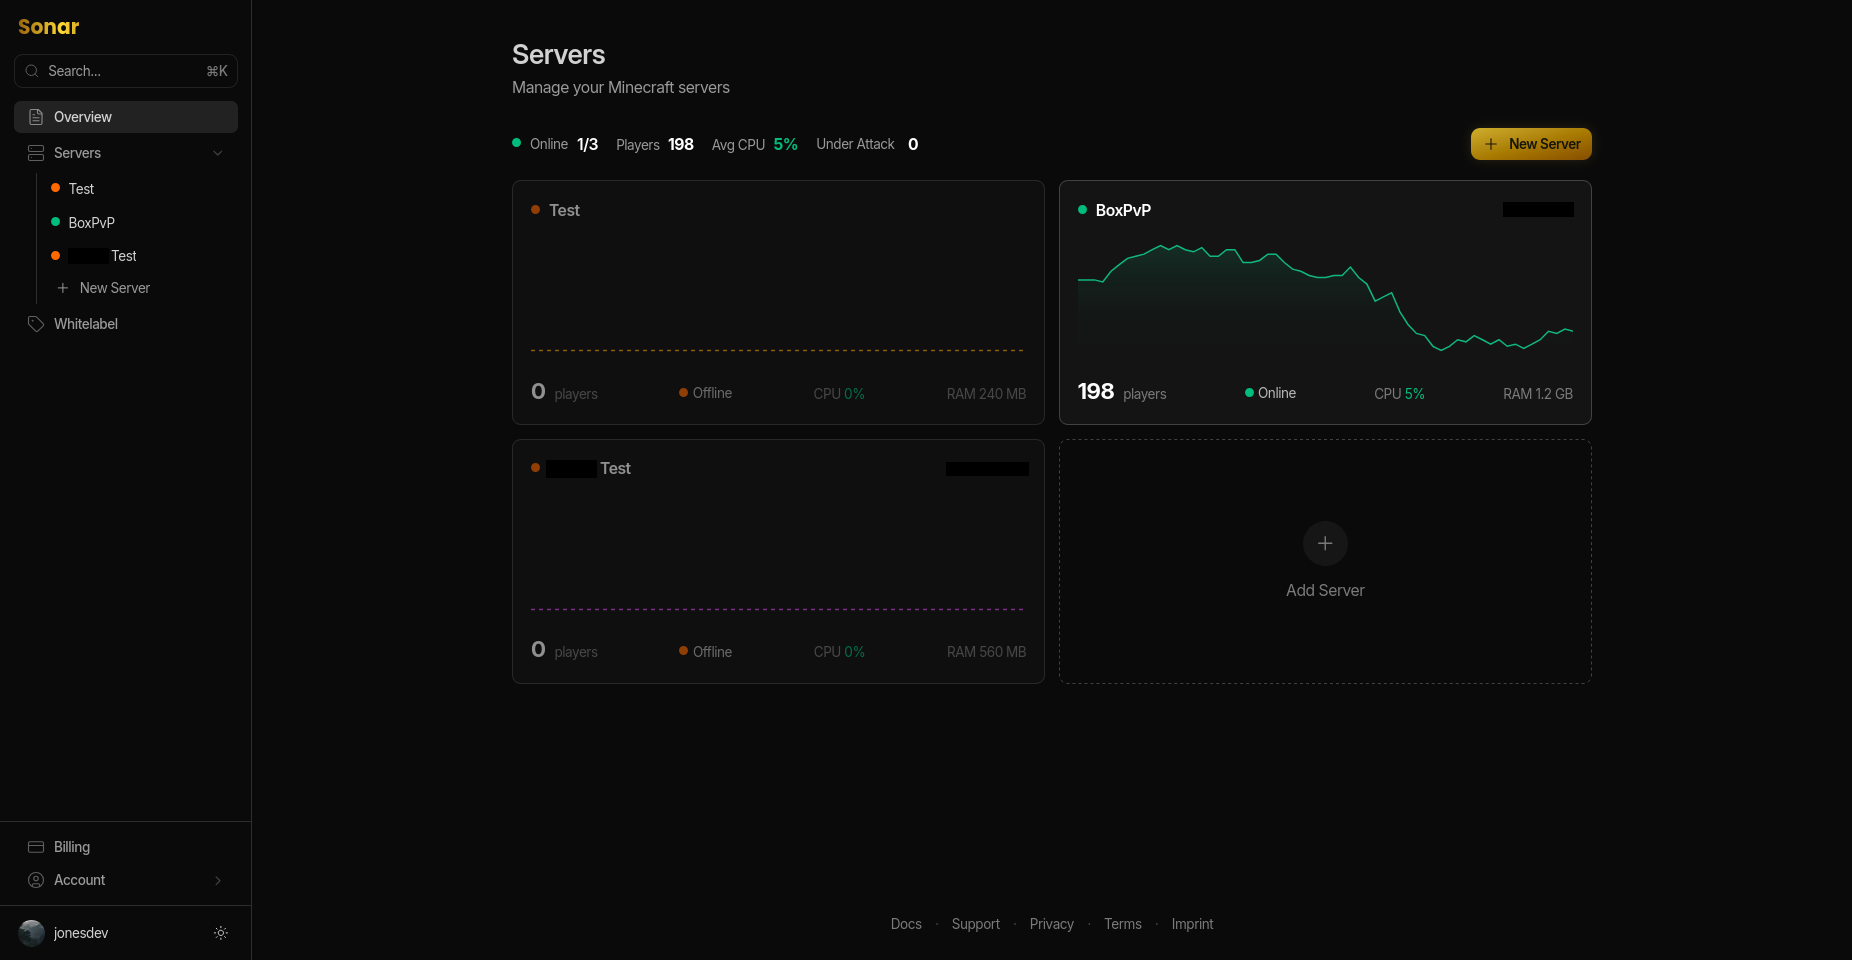The height and width of the screenshot is (960, 1852).
Task: Click the Avg CPU 5% statistic
Action: [x=755, y=144]
